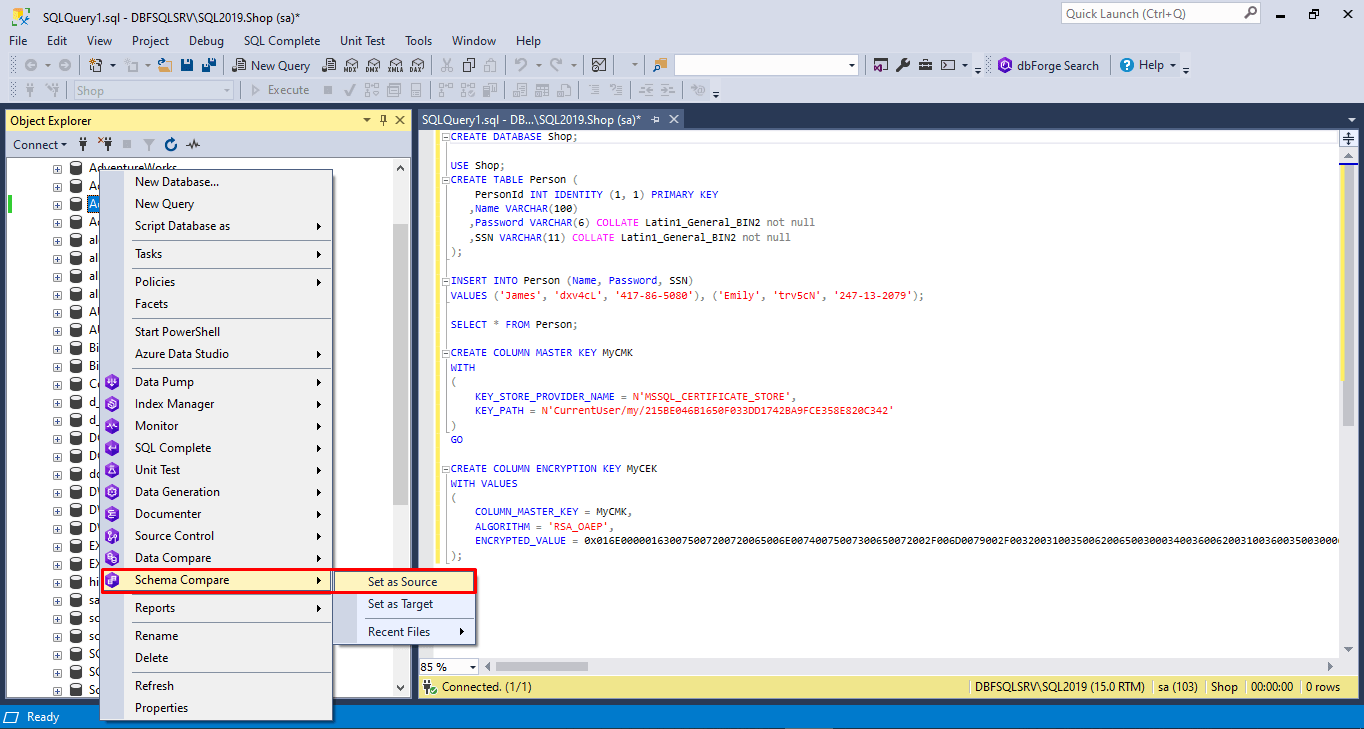The height and width of the screenshot is (729, 1364).
Task: Open the Recent Files submenu
Action: [x=401, y=631]
